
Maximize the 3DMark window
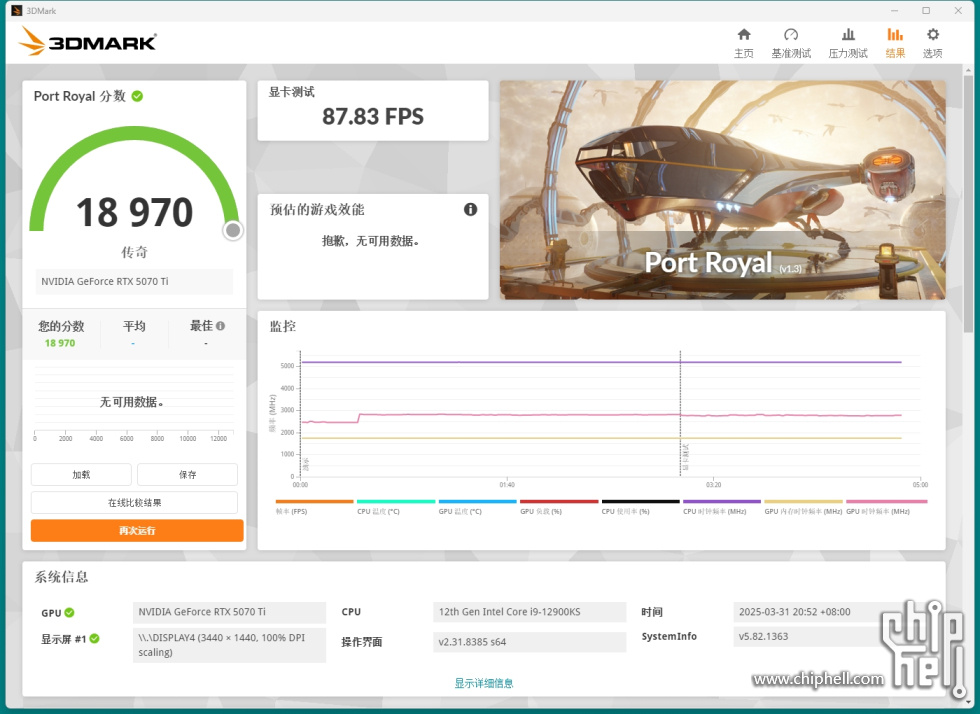pos(926,11)
